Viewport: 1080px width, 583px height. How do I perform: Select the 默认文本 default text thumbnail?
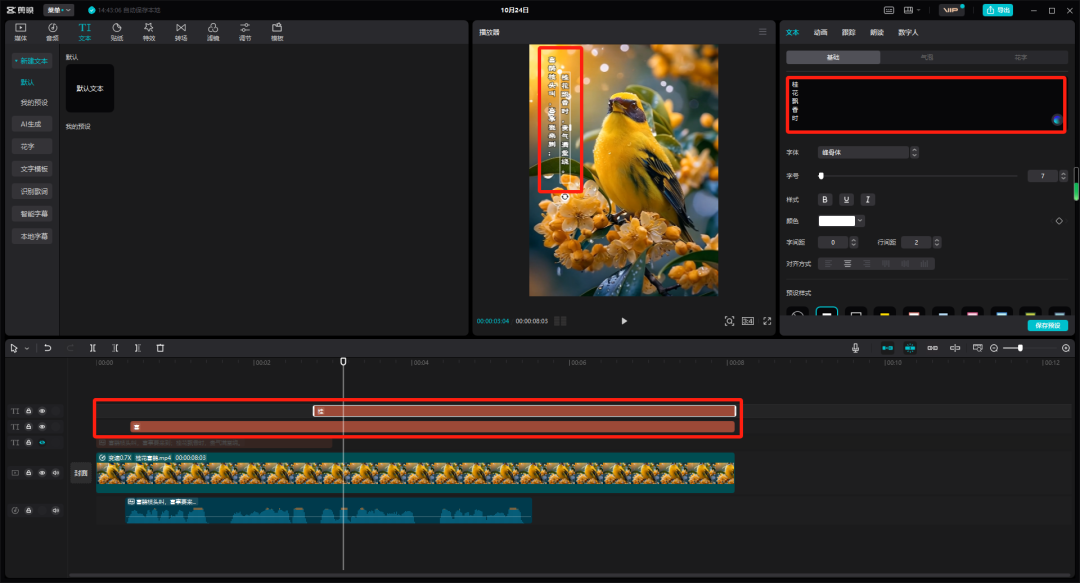tap(90, 89)
